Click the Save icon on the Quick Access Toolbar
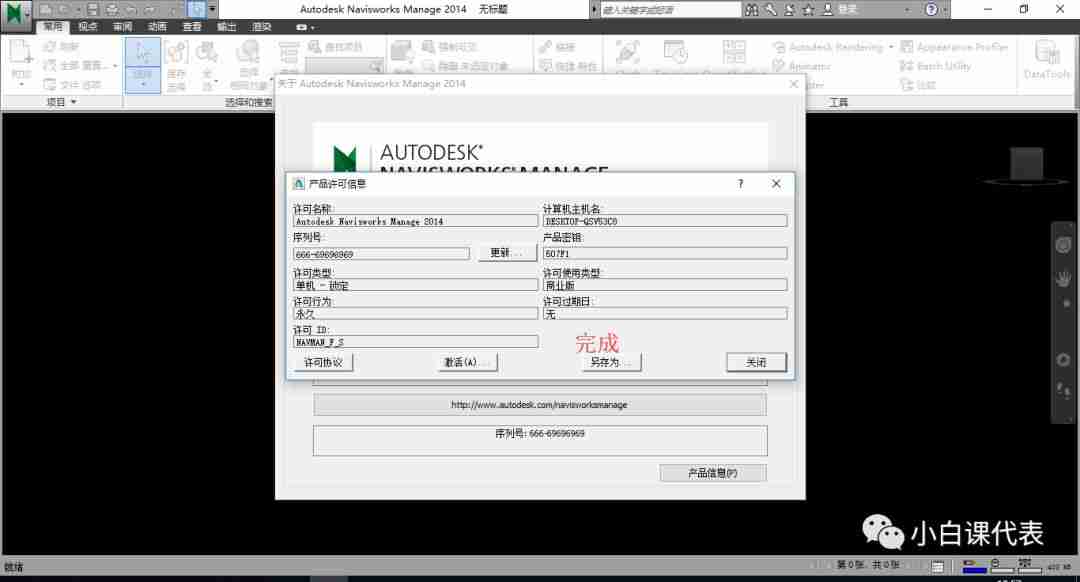Viewport: 1080px width, 582px height. click(x=92, y=9)
